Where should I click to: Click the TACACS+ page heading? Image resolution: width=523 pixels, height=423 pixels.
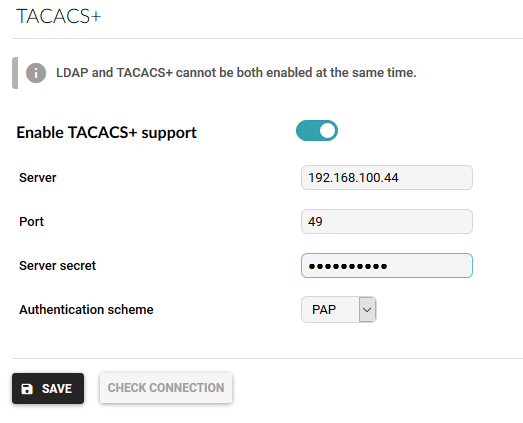point(58,16)
